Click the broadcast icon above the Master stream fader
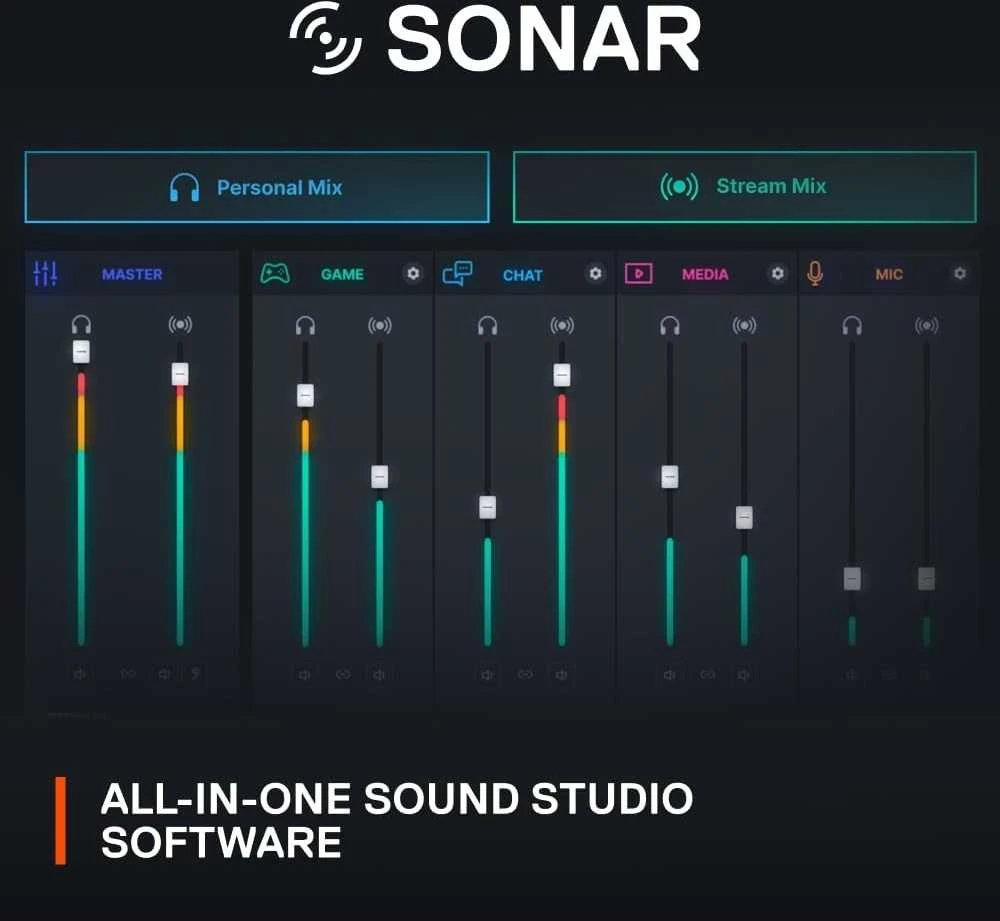 [180, 324]
